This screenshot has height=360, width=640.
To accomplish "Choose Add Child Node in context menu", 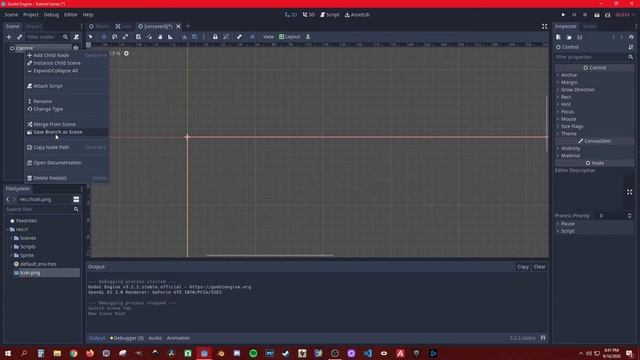I will [51, 55].
